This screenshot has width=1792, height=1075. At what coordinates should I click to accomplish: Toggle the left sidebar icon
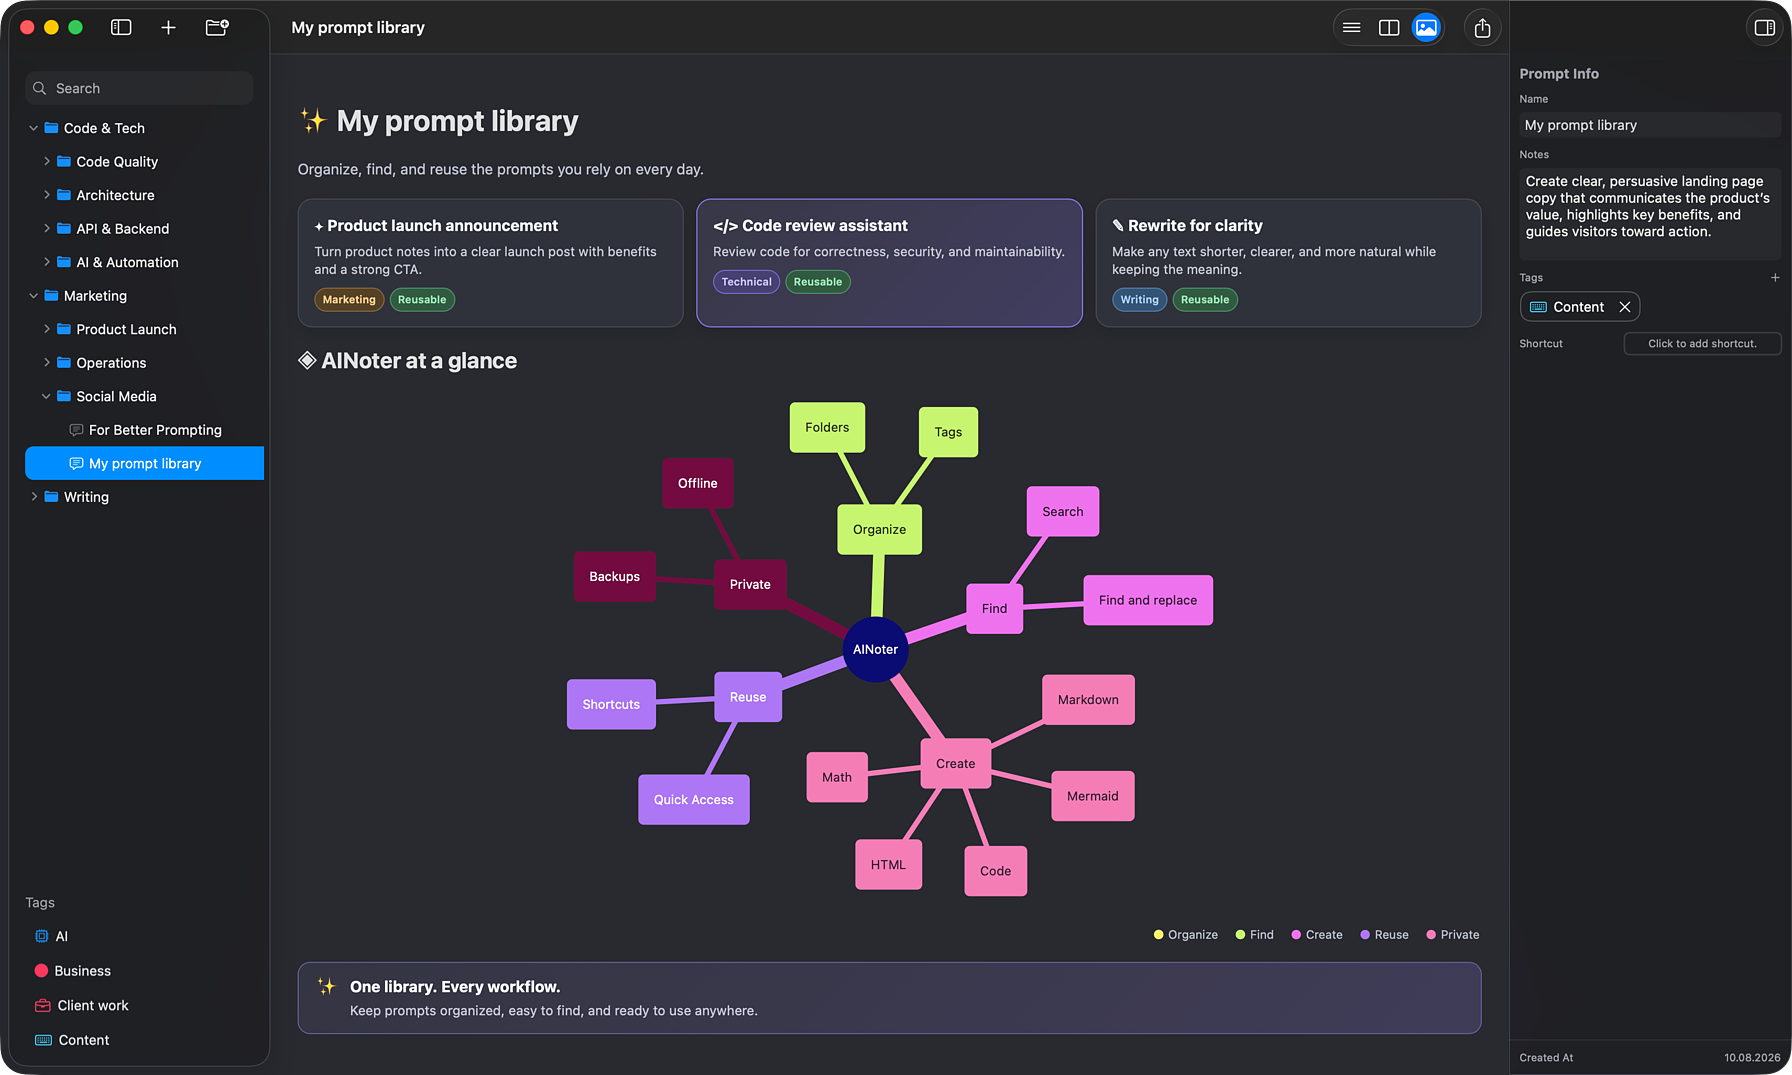pyautogui.click(x=121, y=28)
